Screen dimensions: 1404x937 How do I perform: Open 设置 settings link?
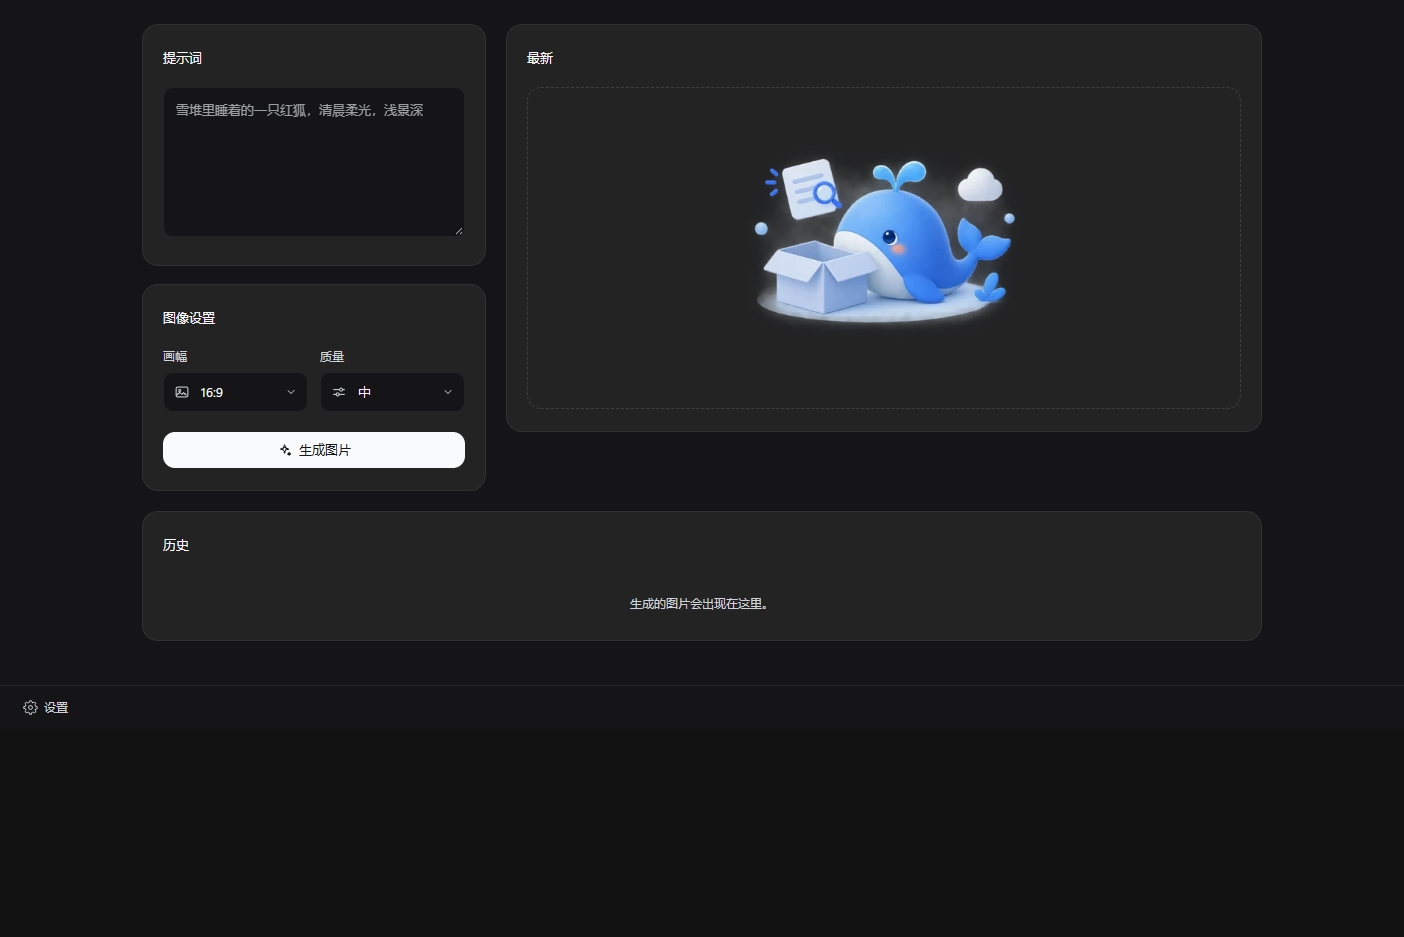(46, 707)
